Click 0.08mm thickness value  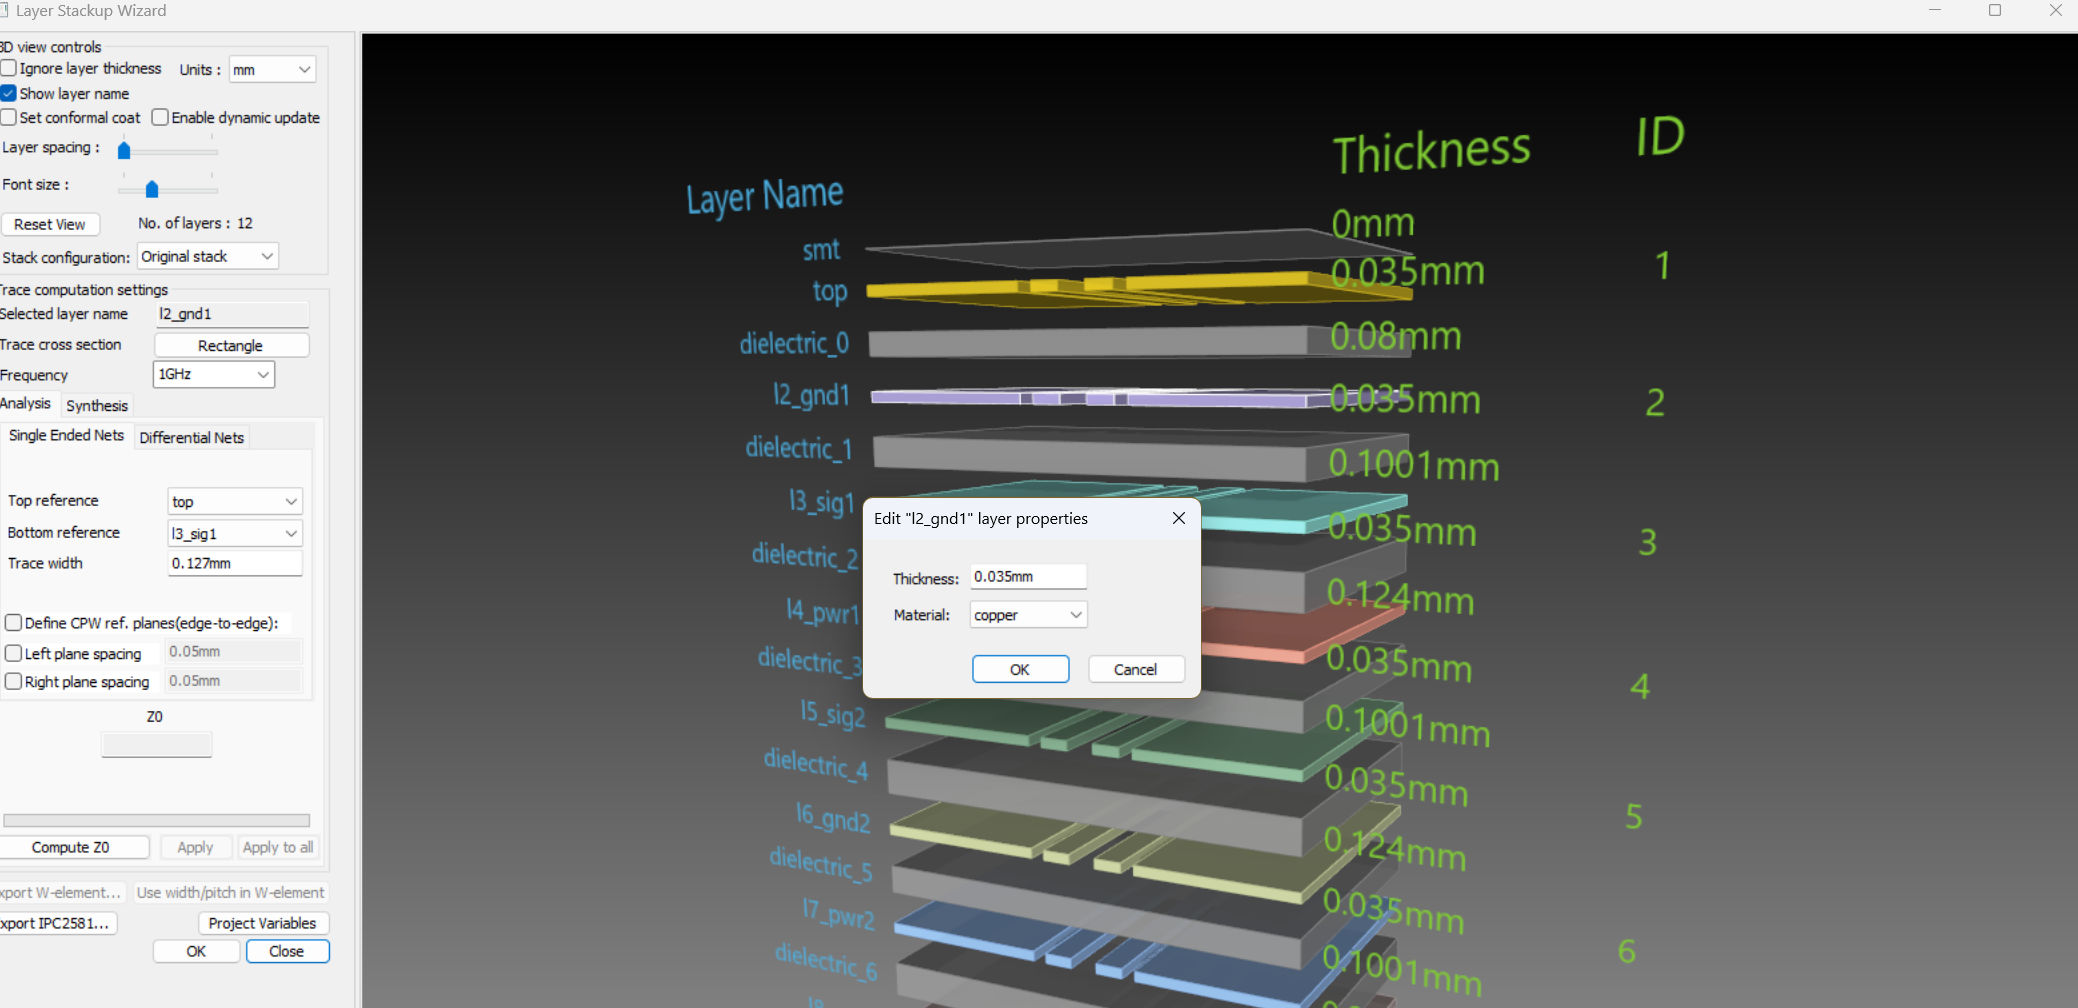[x=1396, y=337]
